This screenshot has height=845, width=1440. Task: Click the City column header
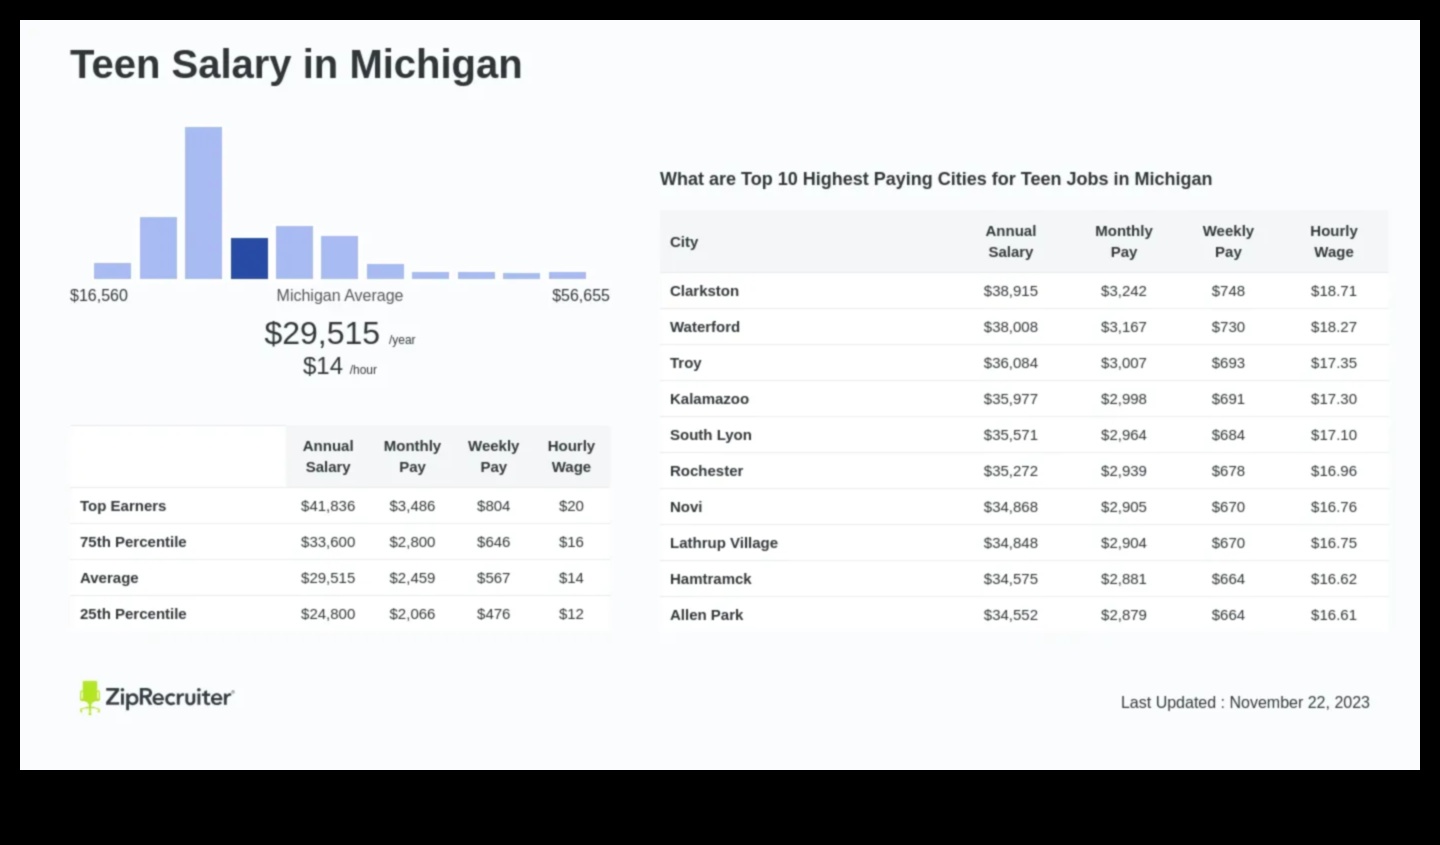tap(684, 242)
